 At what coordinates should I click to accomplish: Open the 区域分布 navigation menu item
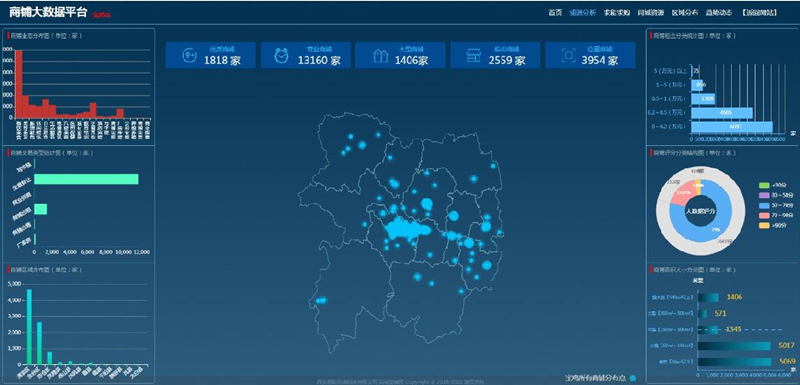(x=685, y=13)
